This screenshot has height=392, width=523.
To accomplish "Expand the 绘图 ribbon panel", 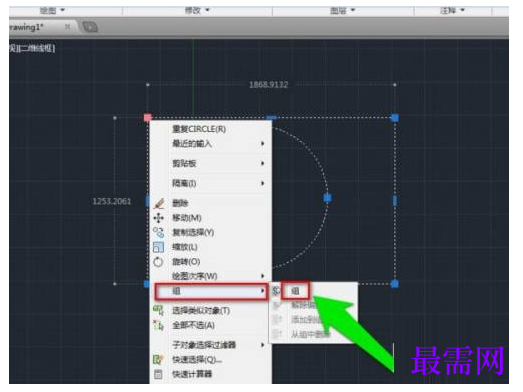I will coord(52,10).
